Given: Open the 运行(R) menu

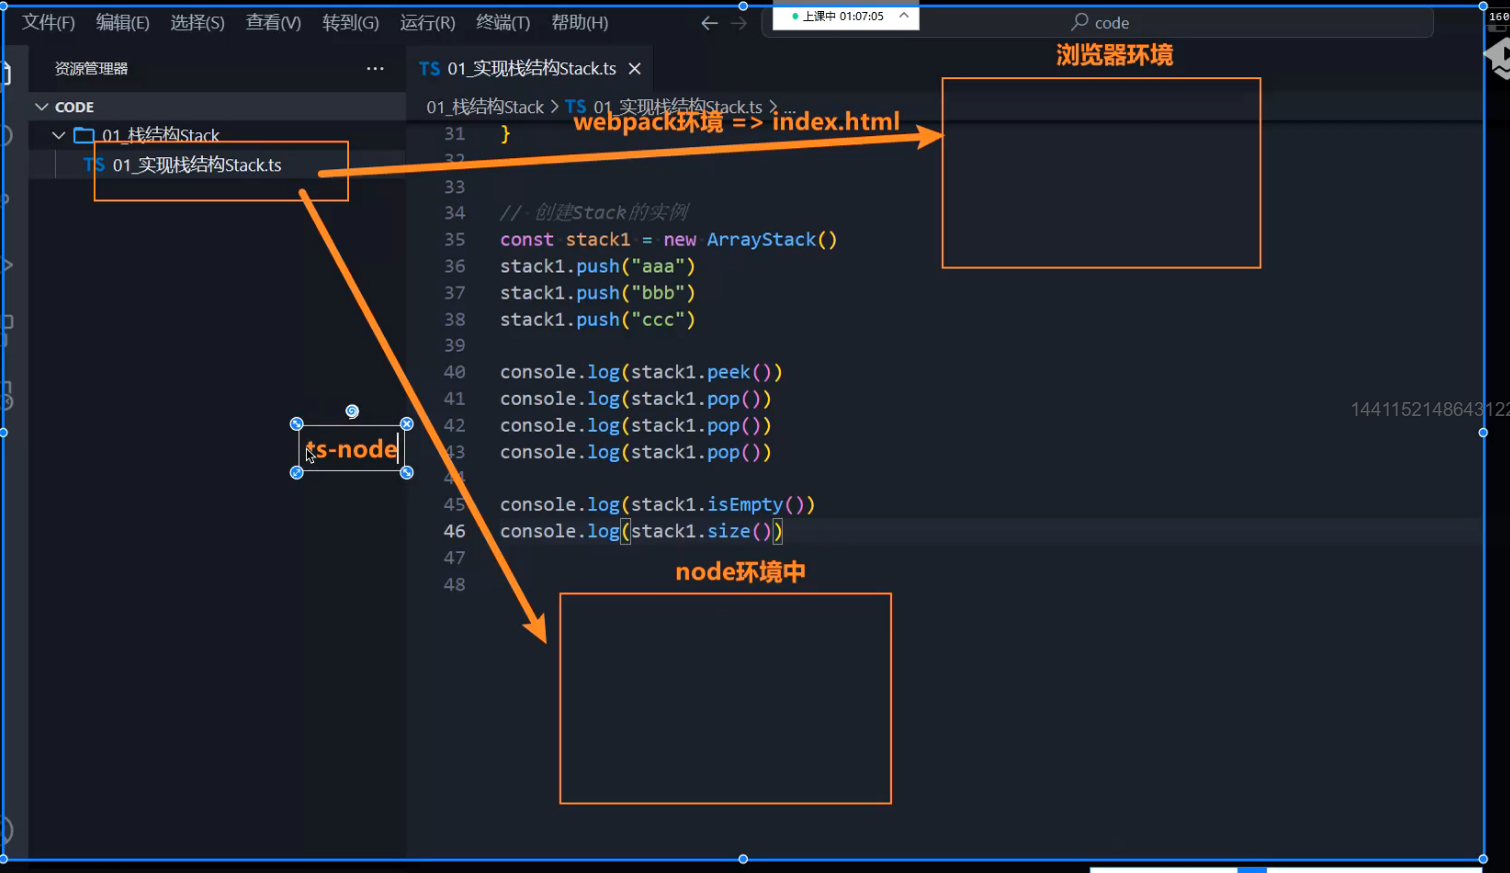Looking at the screenshot, I should (x=427, y=22).
